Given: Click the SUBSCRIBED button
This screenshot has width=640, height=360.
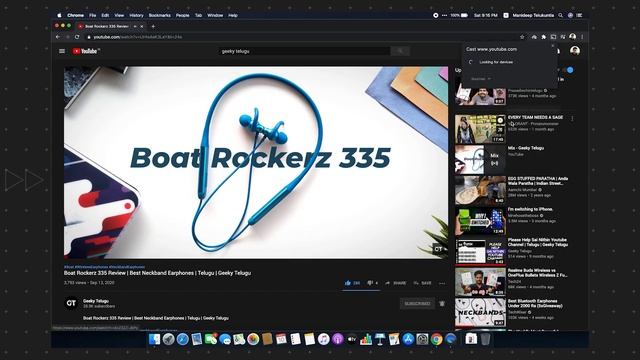Looking at the screenshot, I should click(417, 304).
